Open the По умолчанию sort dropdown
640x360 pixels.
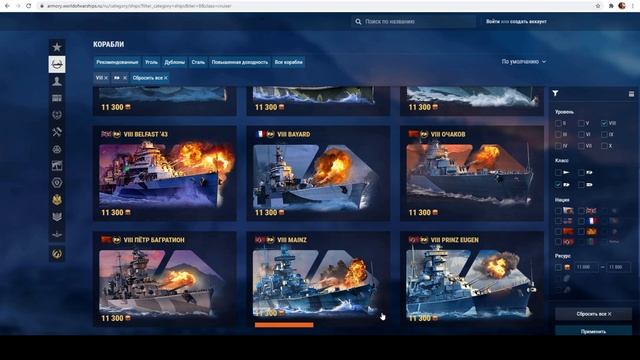(524, 62)
